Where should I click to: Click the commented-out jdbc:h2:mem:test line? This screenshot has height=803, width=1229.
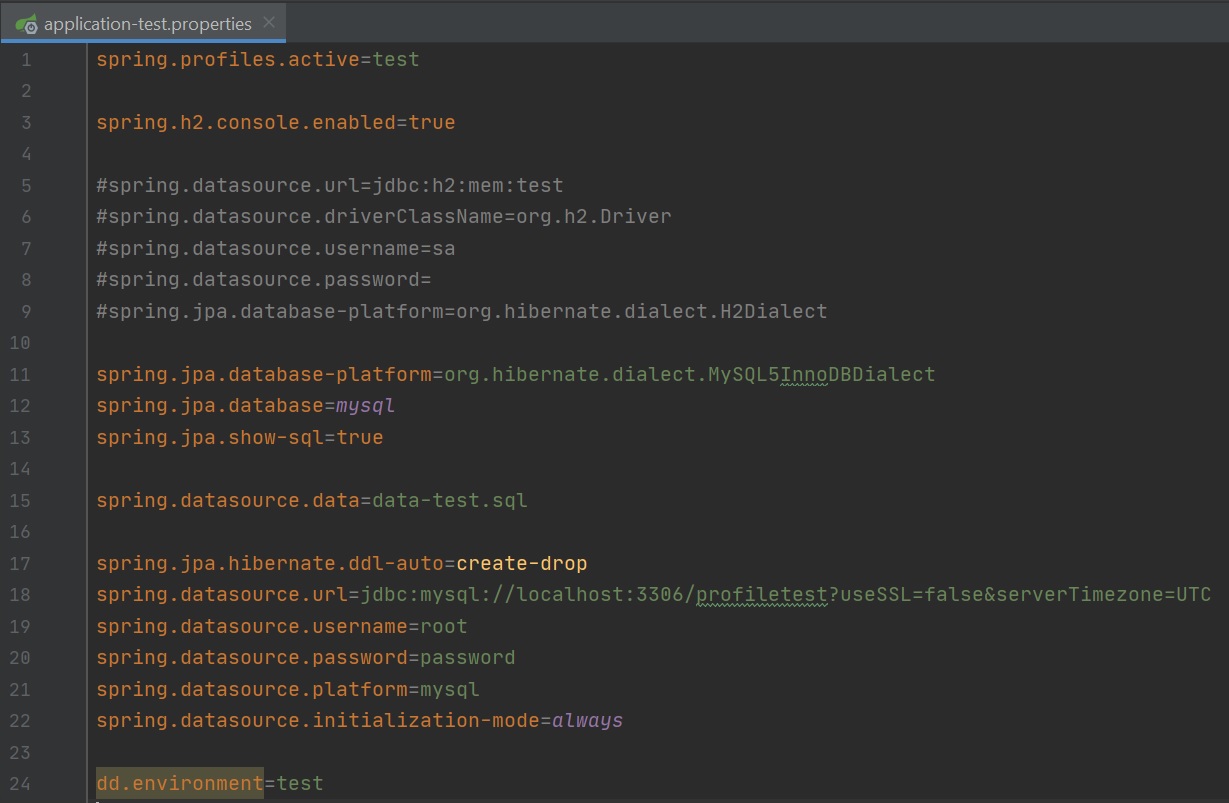coord(330,186)
